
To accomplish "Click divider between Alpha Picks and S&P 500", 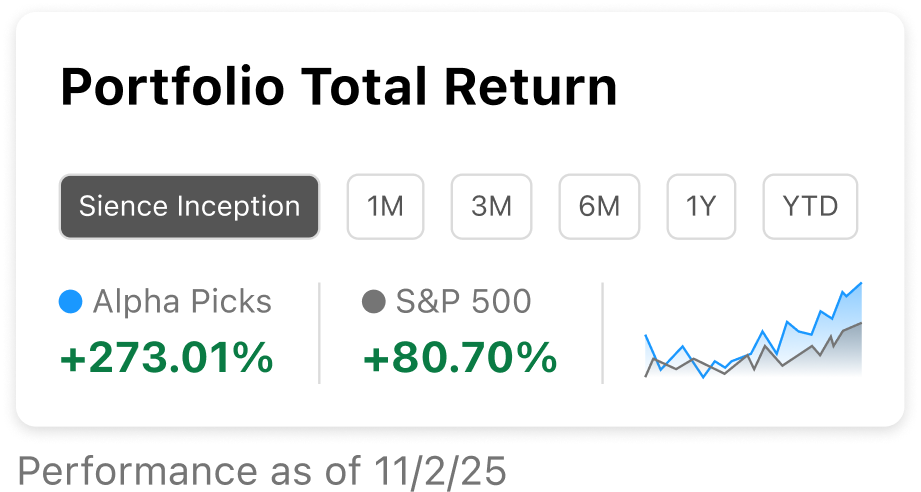I will [319, 332].
